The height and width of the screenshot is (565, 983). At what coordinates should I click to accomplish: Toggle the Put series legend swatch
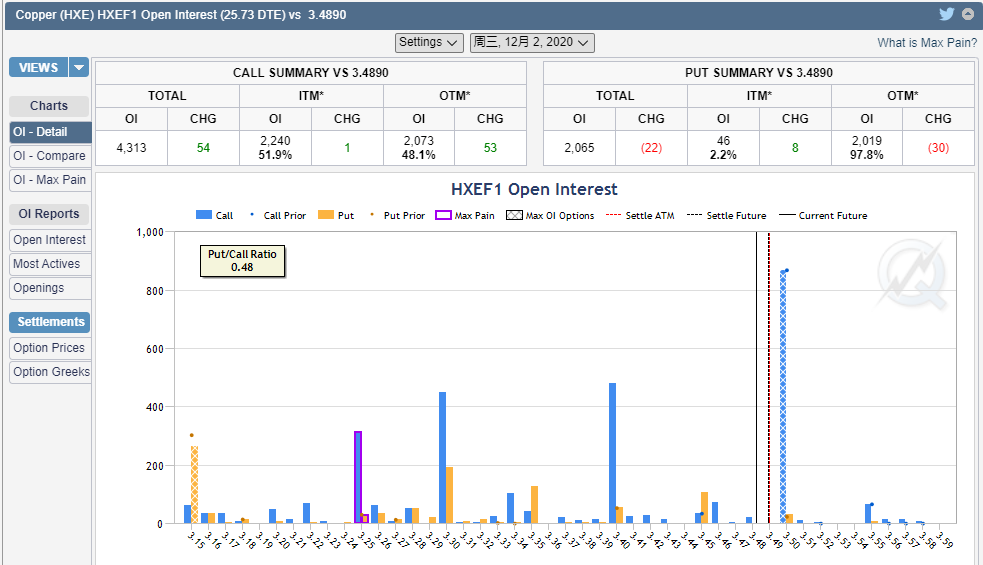pos(326,215)
